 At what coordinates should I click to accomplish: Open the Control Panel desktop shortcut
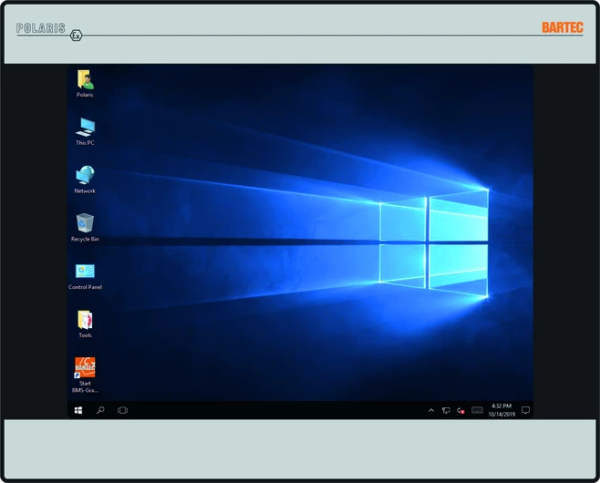85,271
